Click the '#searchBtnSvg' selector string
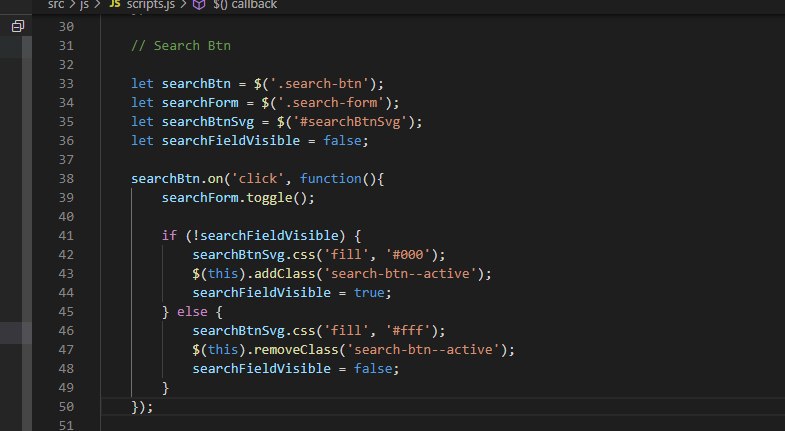This screenshot has width=785, height=431. pos(350,122)
